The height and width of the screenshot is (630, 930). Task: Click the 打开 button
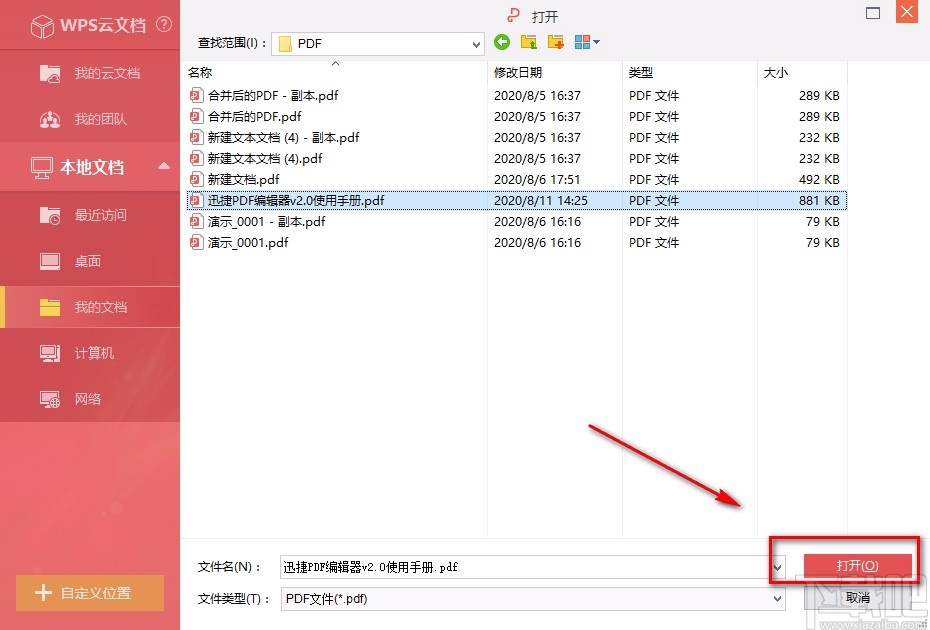coord(856,565)
